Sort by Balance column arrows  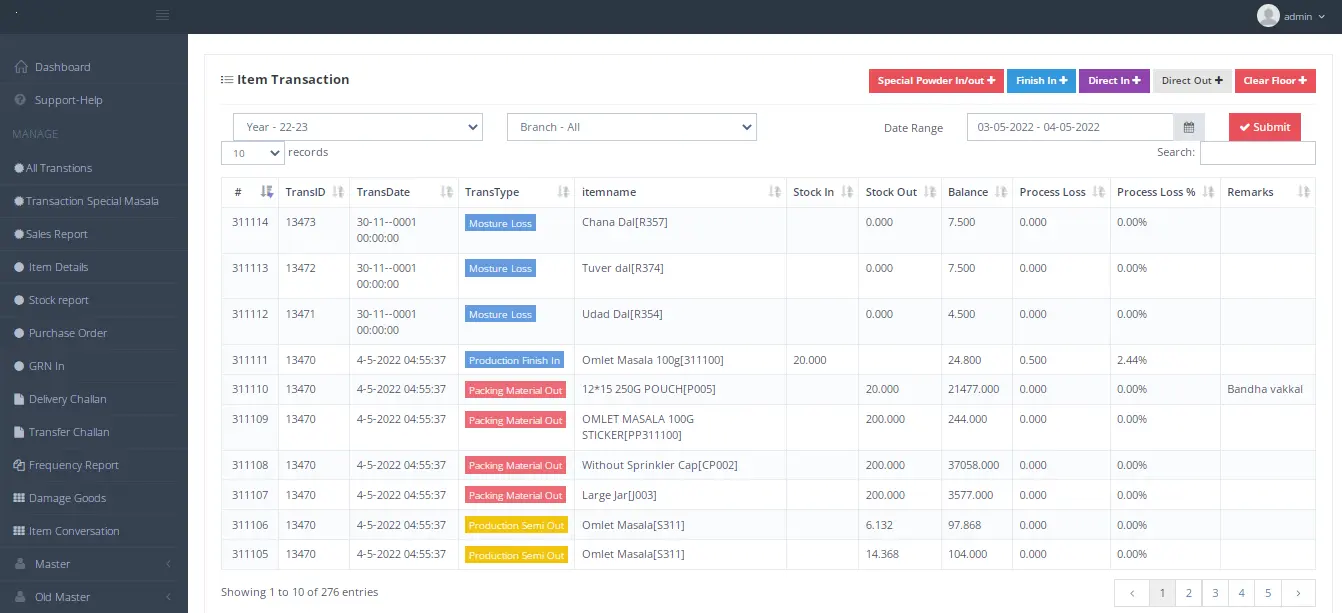point(1000,192)
